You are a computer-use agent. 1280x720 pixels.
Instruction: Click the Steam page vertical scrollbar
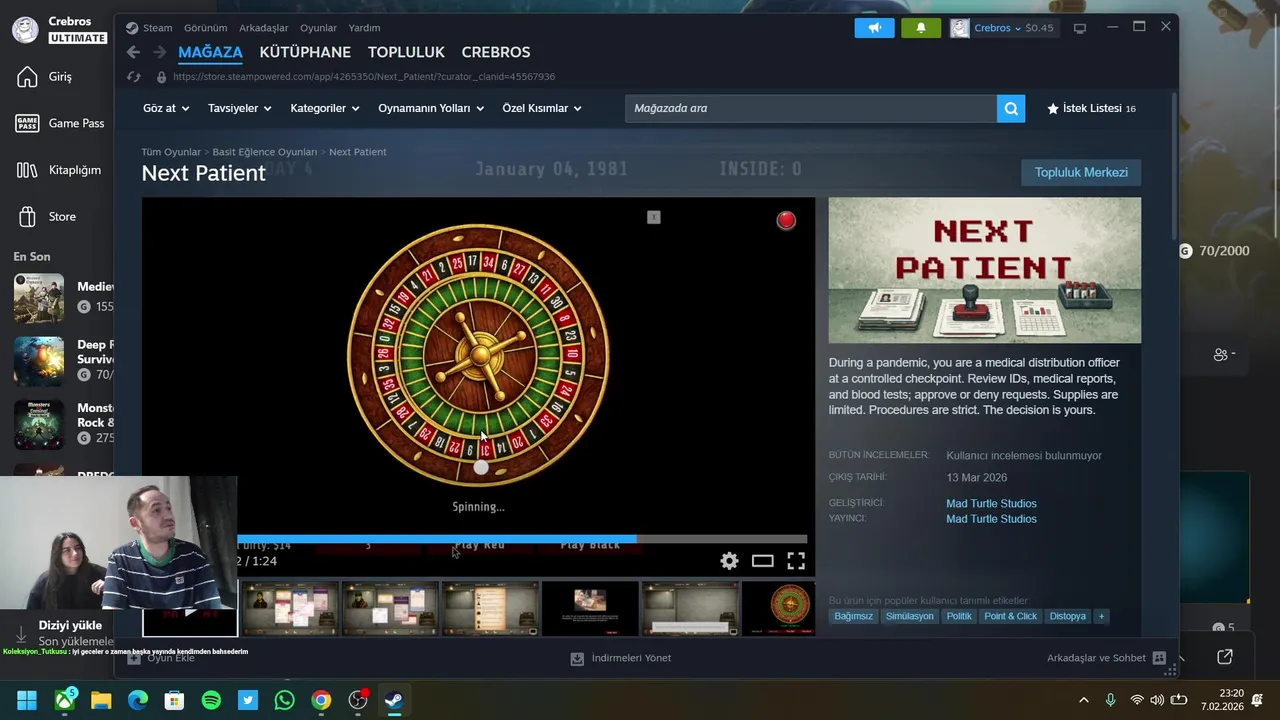tap(1174, 165)
